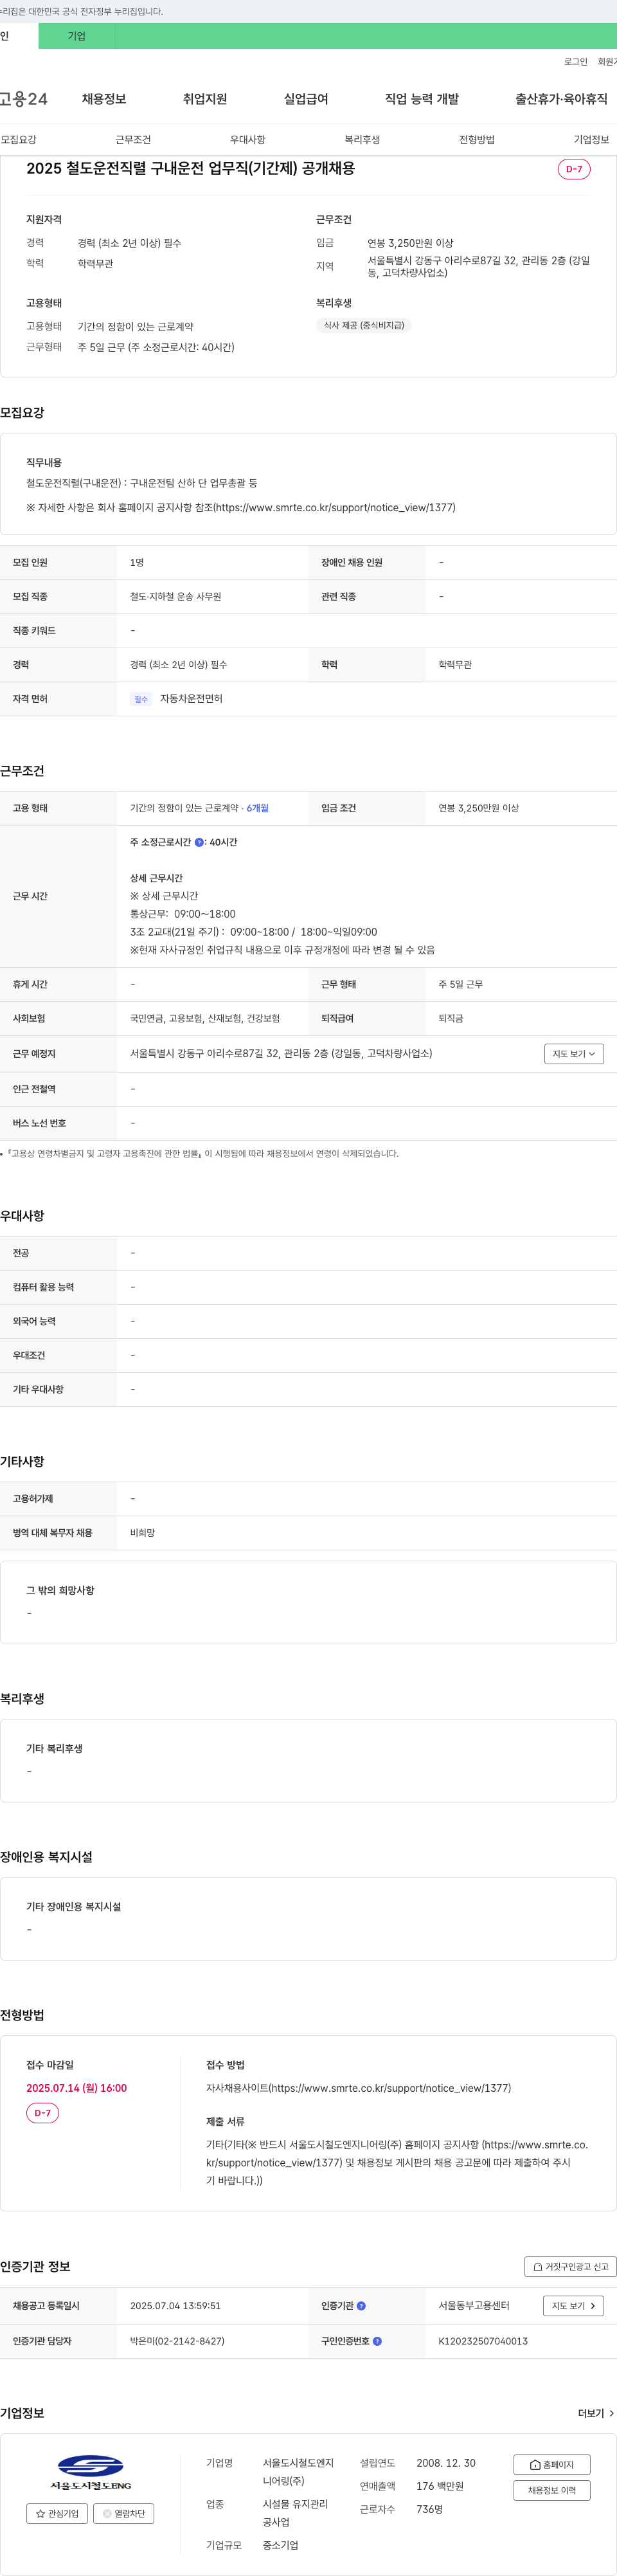This screenshot has width=617, height=2576.
Task: Add company via 관심기업 star button
Action: [57, 2513]
